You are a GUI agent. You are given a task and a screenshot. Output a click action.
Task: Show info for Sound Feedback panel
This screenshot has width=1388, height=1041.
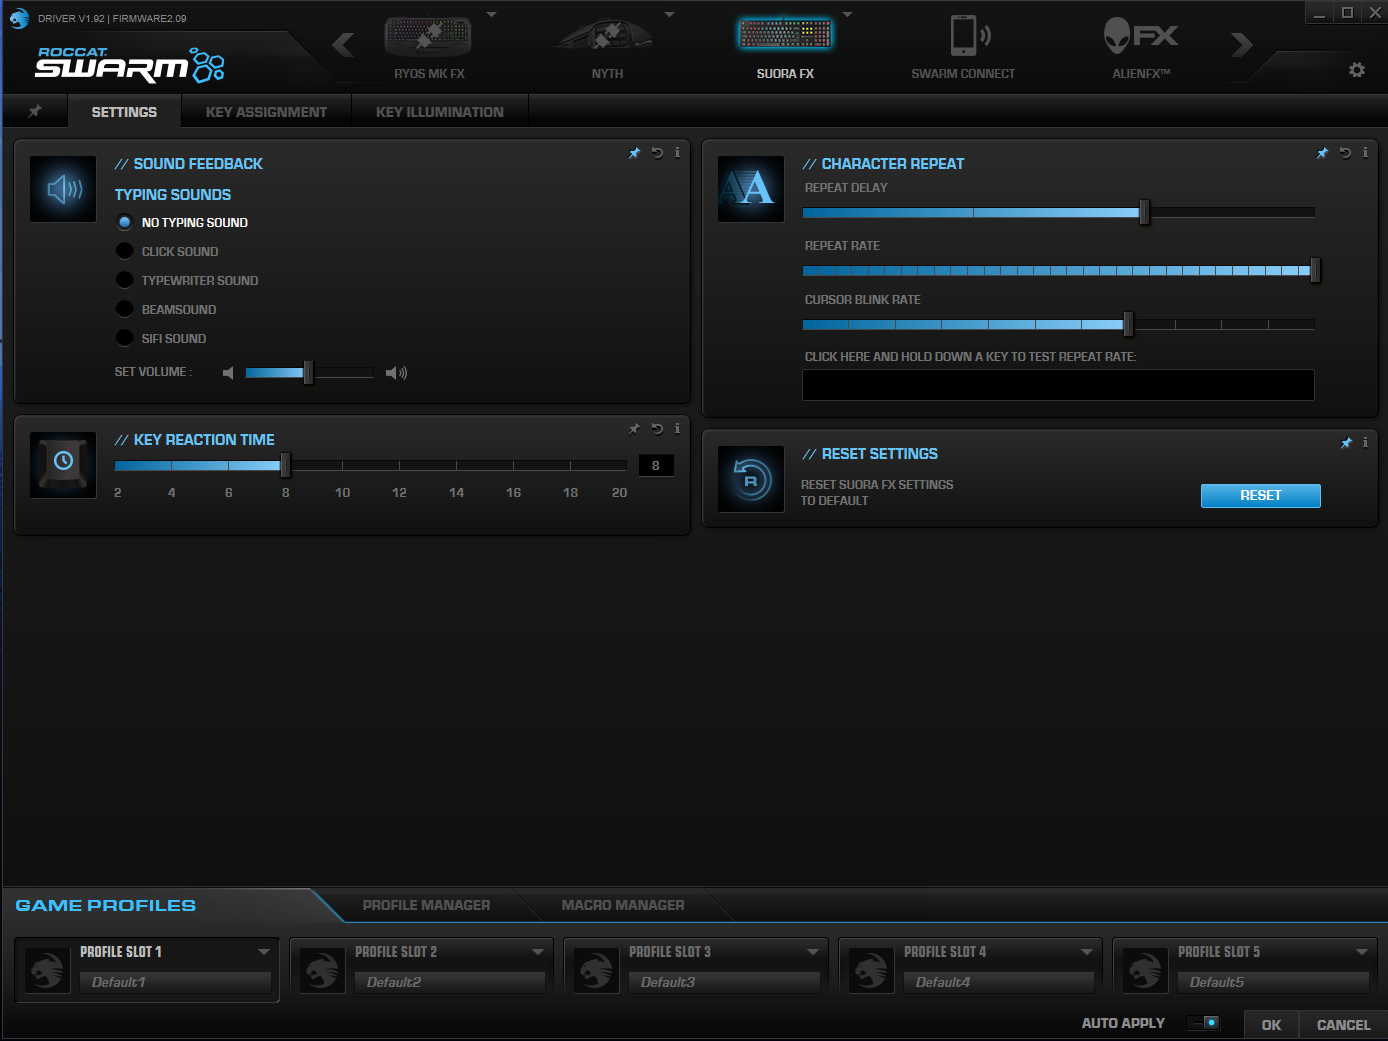point(677,153)
